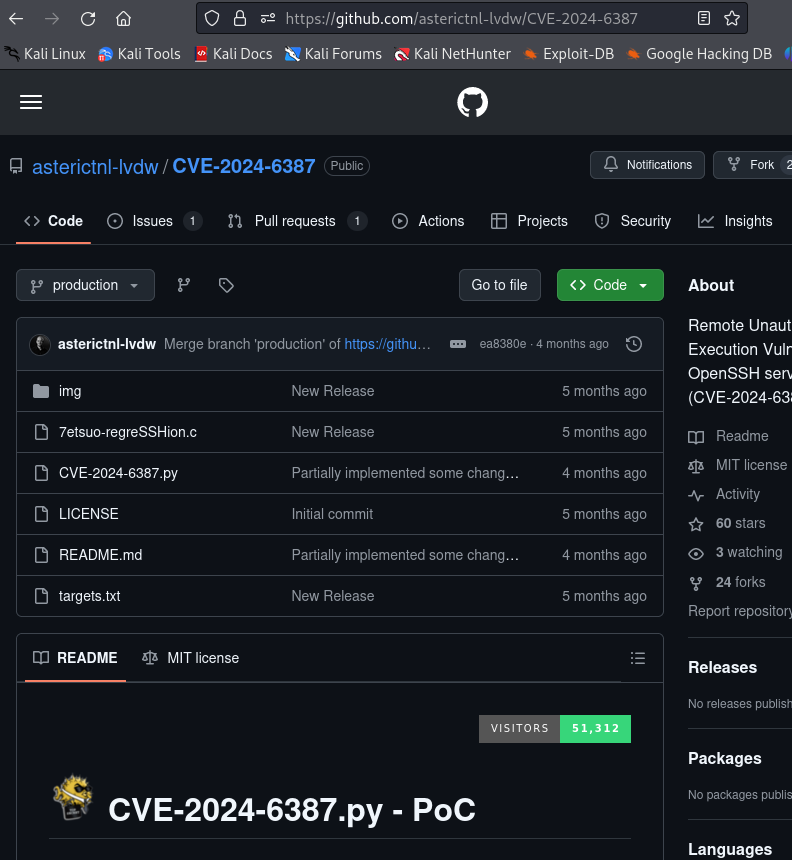
Task: Go back with the browser back arrow
Action: 16,19
